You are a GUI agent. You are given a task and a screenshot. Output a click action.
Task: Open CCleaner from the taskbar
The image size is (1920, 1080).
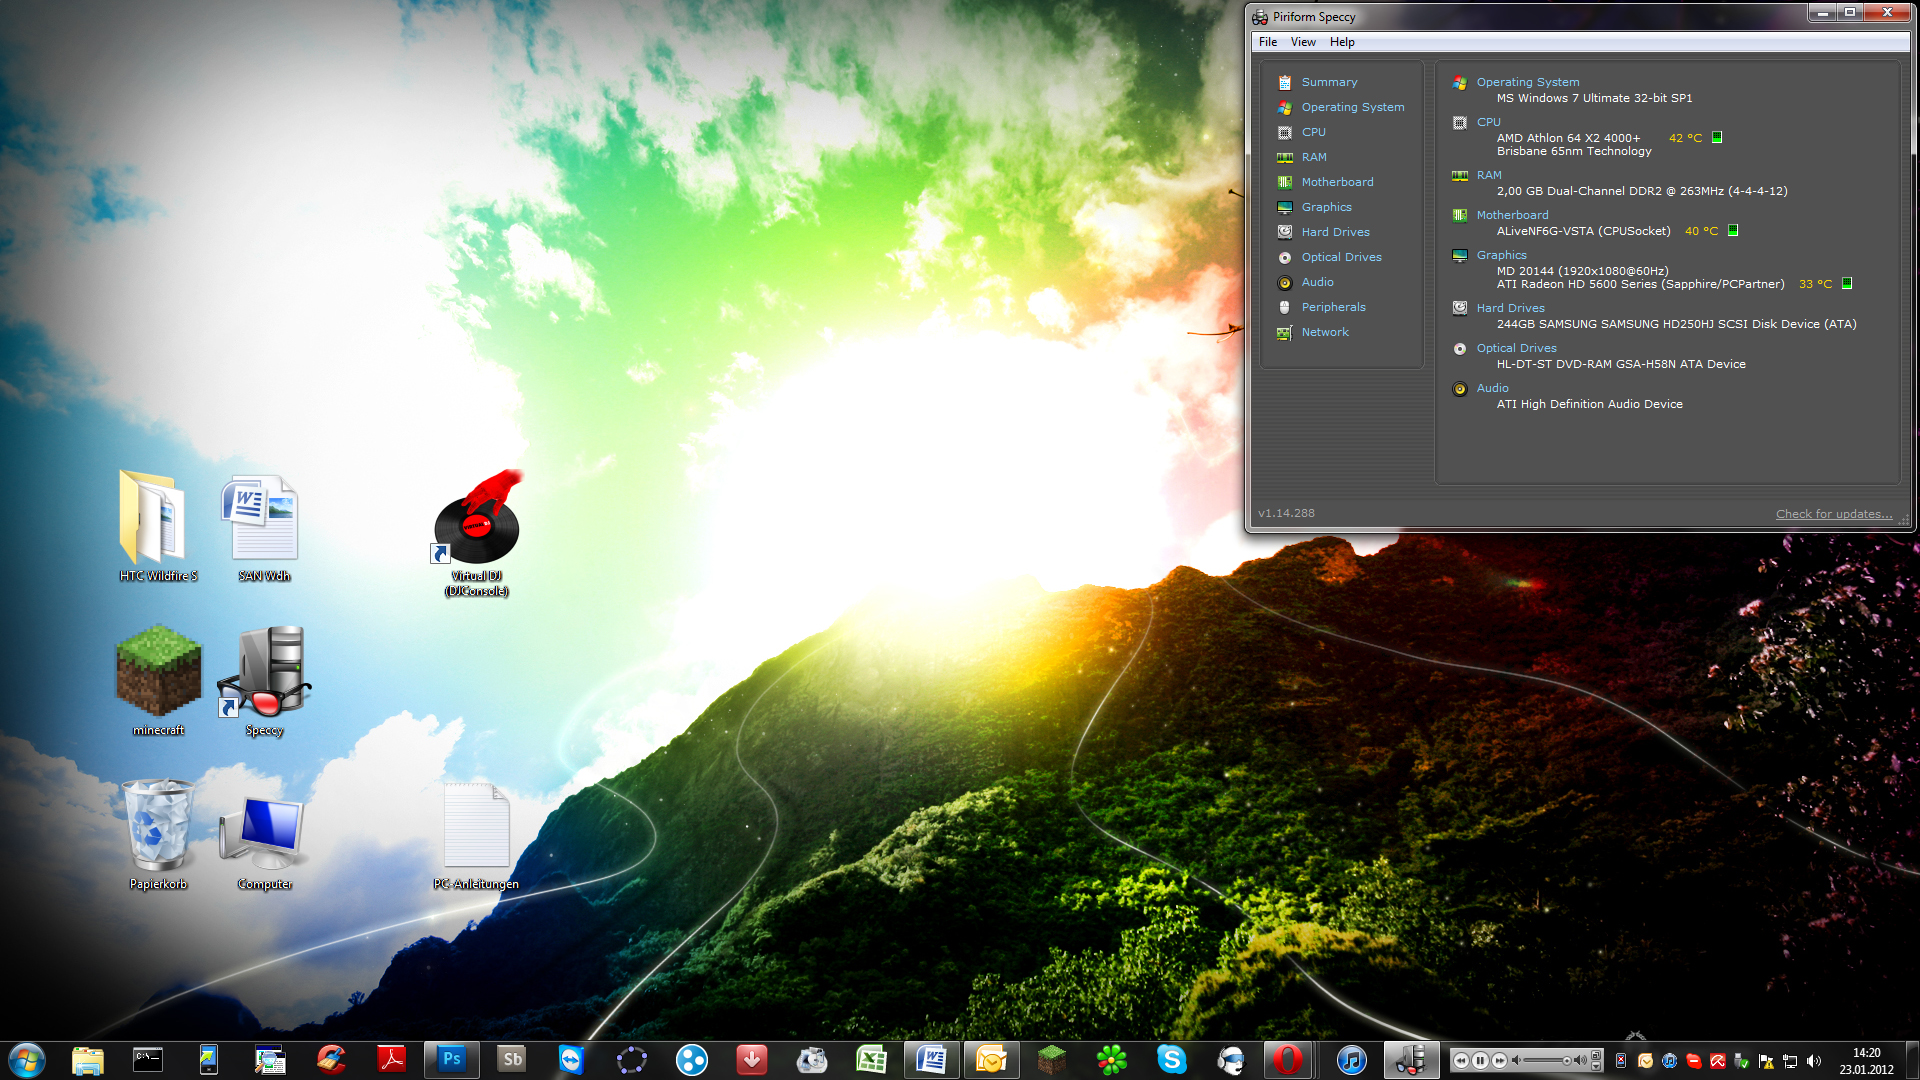[x=331, y=1060]
